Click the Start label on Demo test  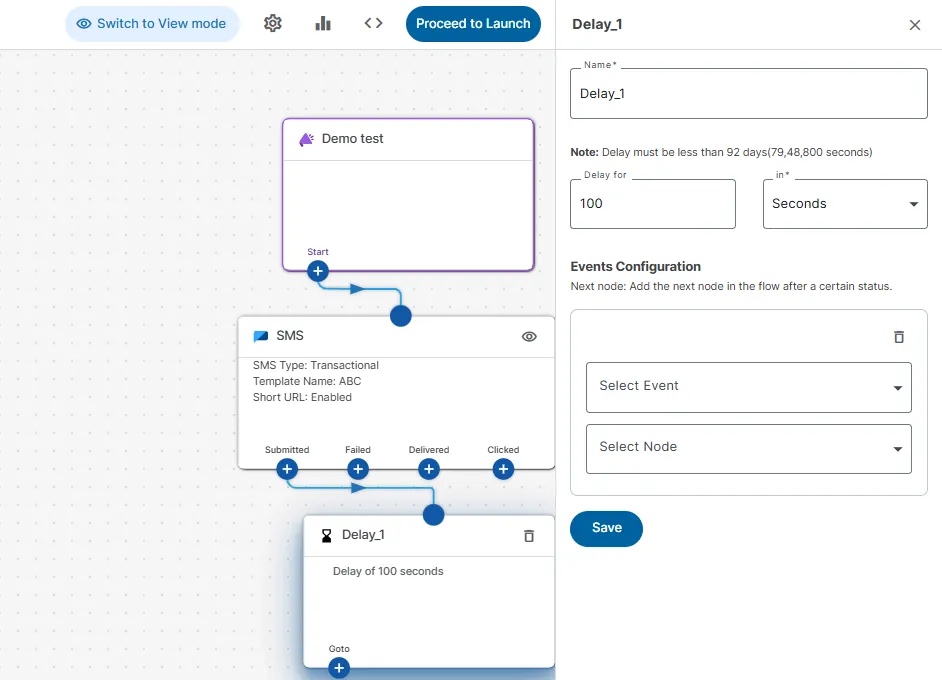point(318,252)
